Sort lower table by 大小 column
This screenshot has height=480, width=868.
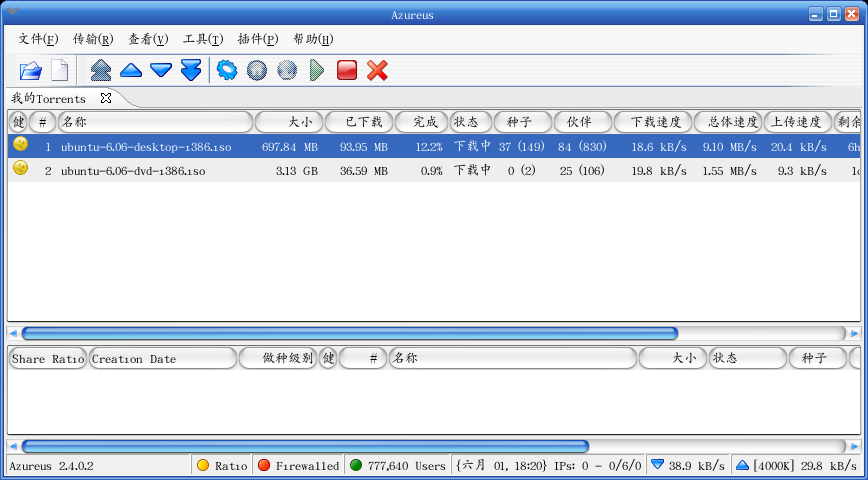(x=673, y=359)
